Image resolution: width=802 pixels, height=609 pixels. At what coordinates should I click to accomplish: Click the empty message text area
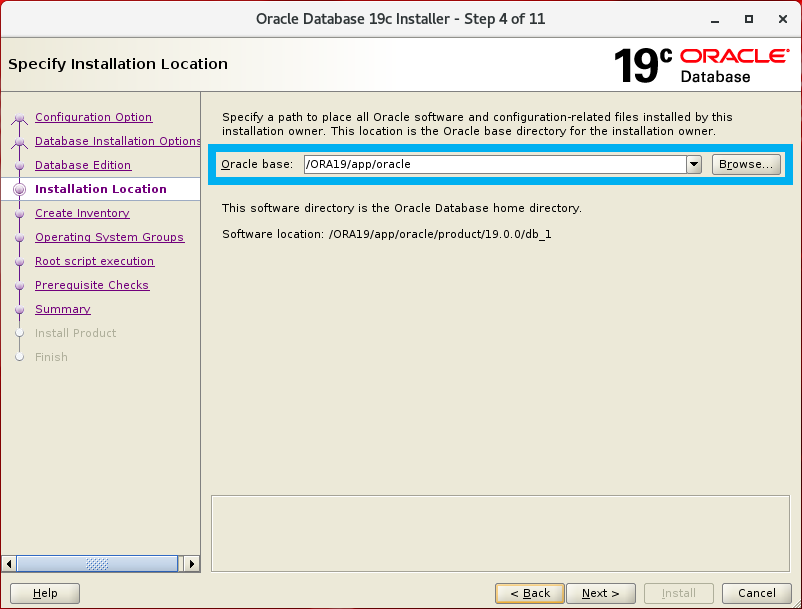[500, 533]
